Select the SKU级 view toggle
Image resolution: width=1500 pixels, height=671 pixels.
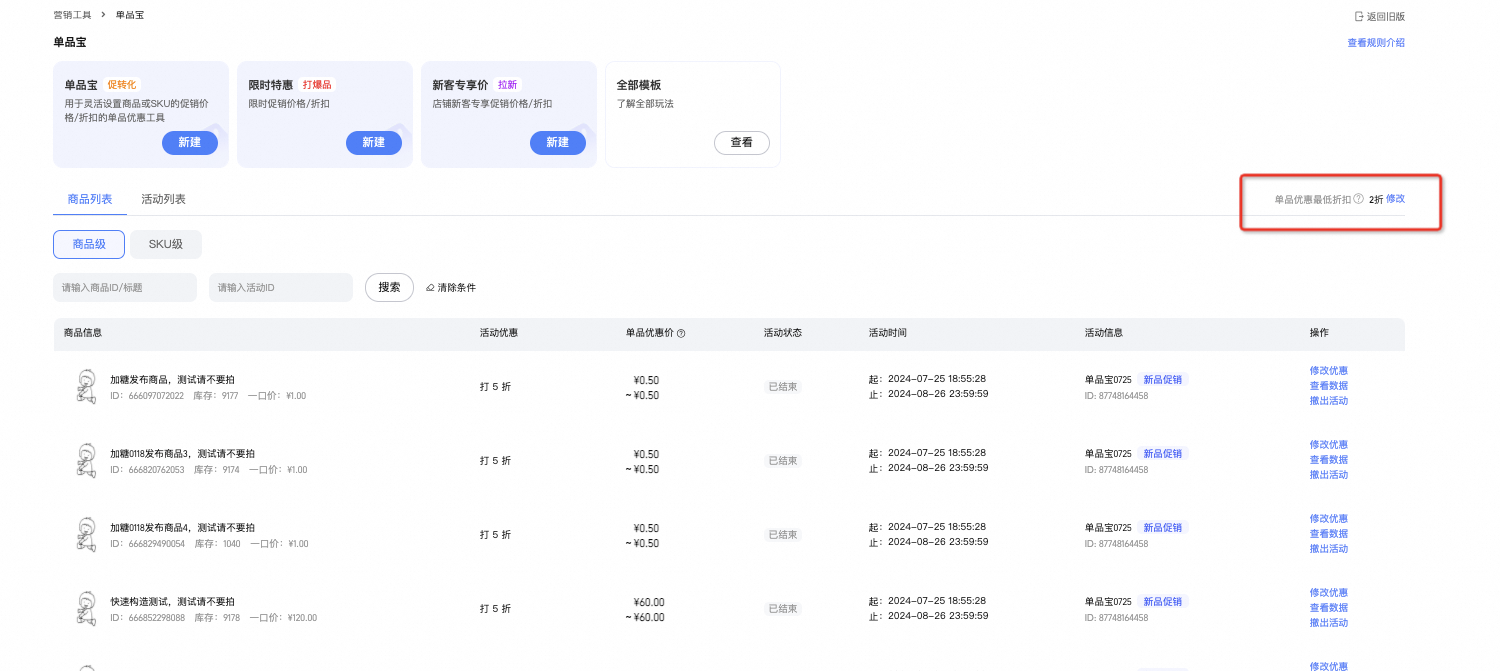pyautogui.click(x=166, y=244)
